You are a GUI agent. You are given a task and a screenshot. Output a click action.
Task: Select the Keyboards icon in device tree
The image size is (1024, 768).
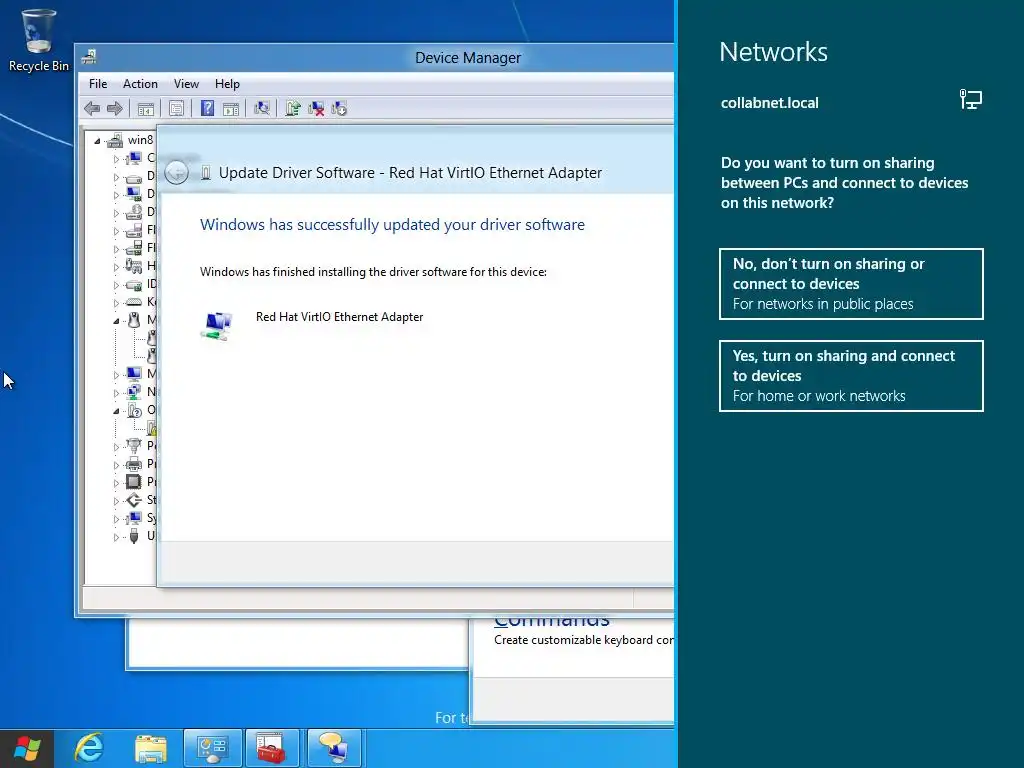tap(134, 302)
